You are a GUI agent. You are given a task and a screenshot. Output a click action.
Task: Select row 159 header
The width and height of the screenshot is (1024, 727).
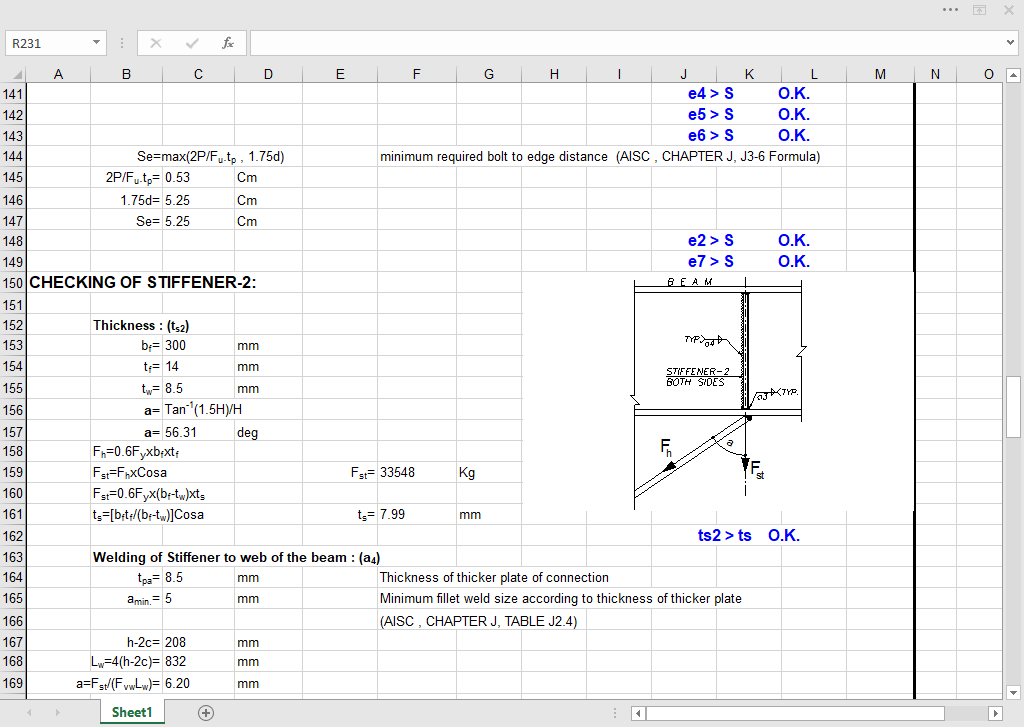click(x=12, y=472)
